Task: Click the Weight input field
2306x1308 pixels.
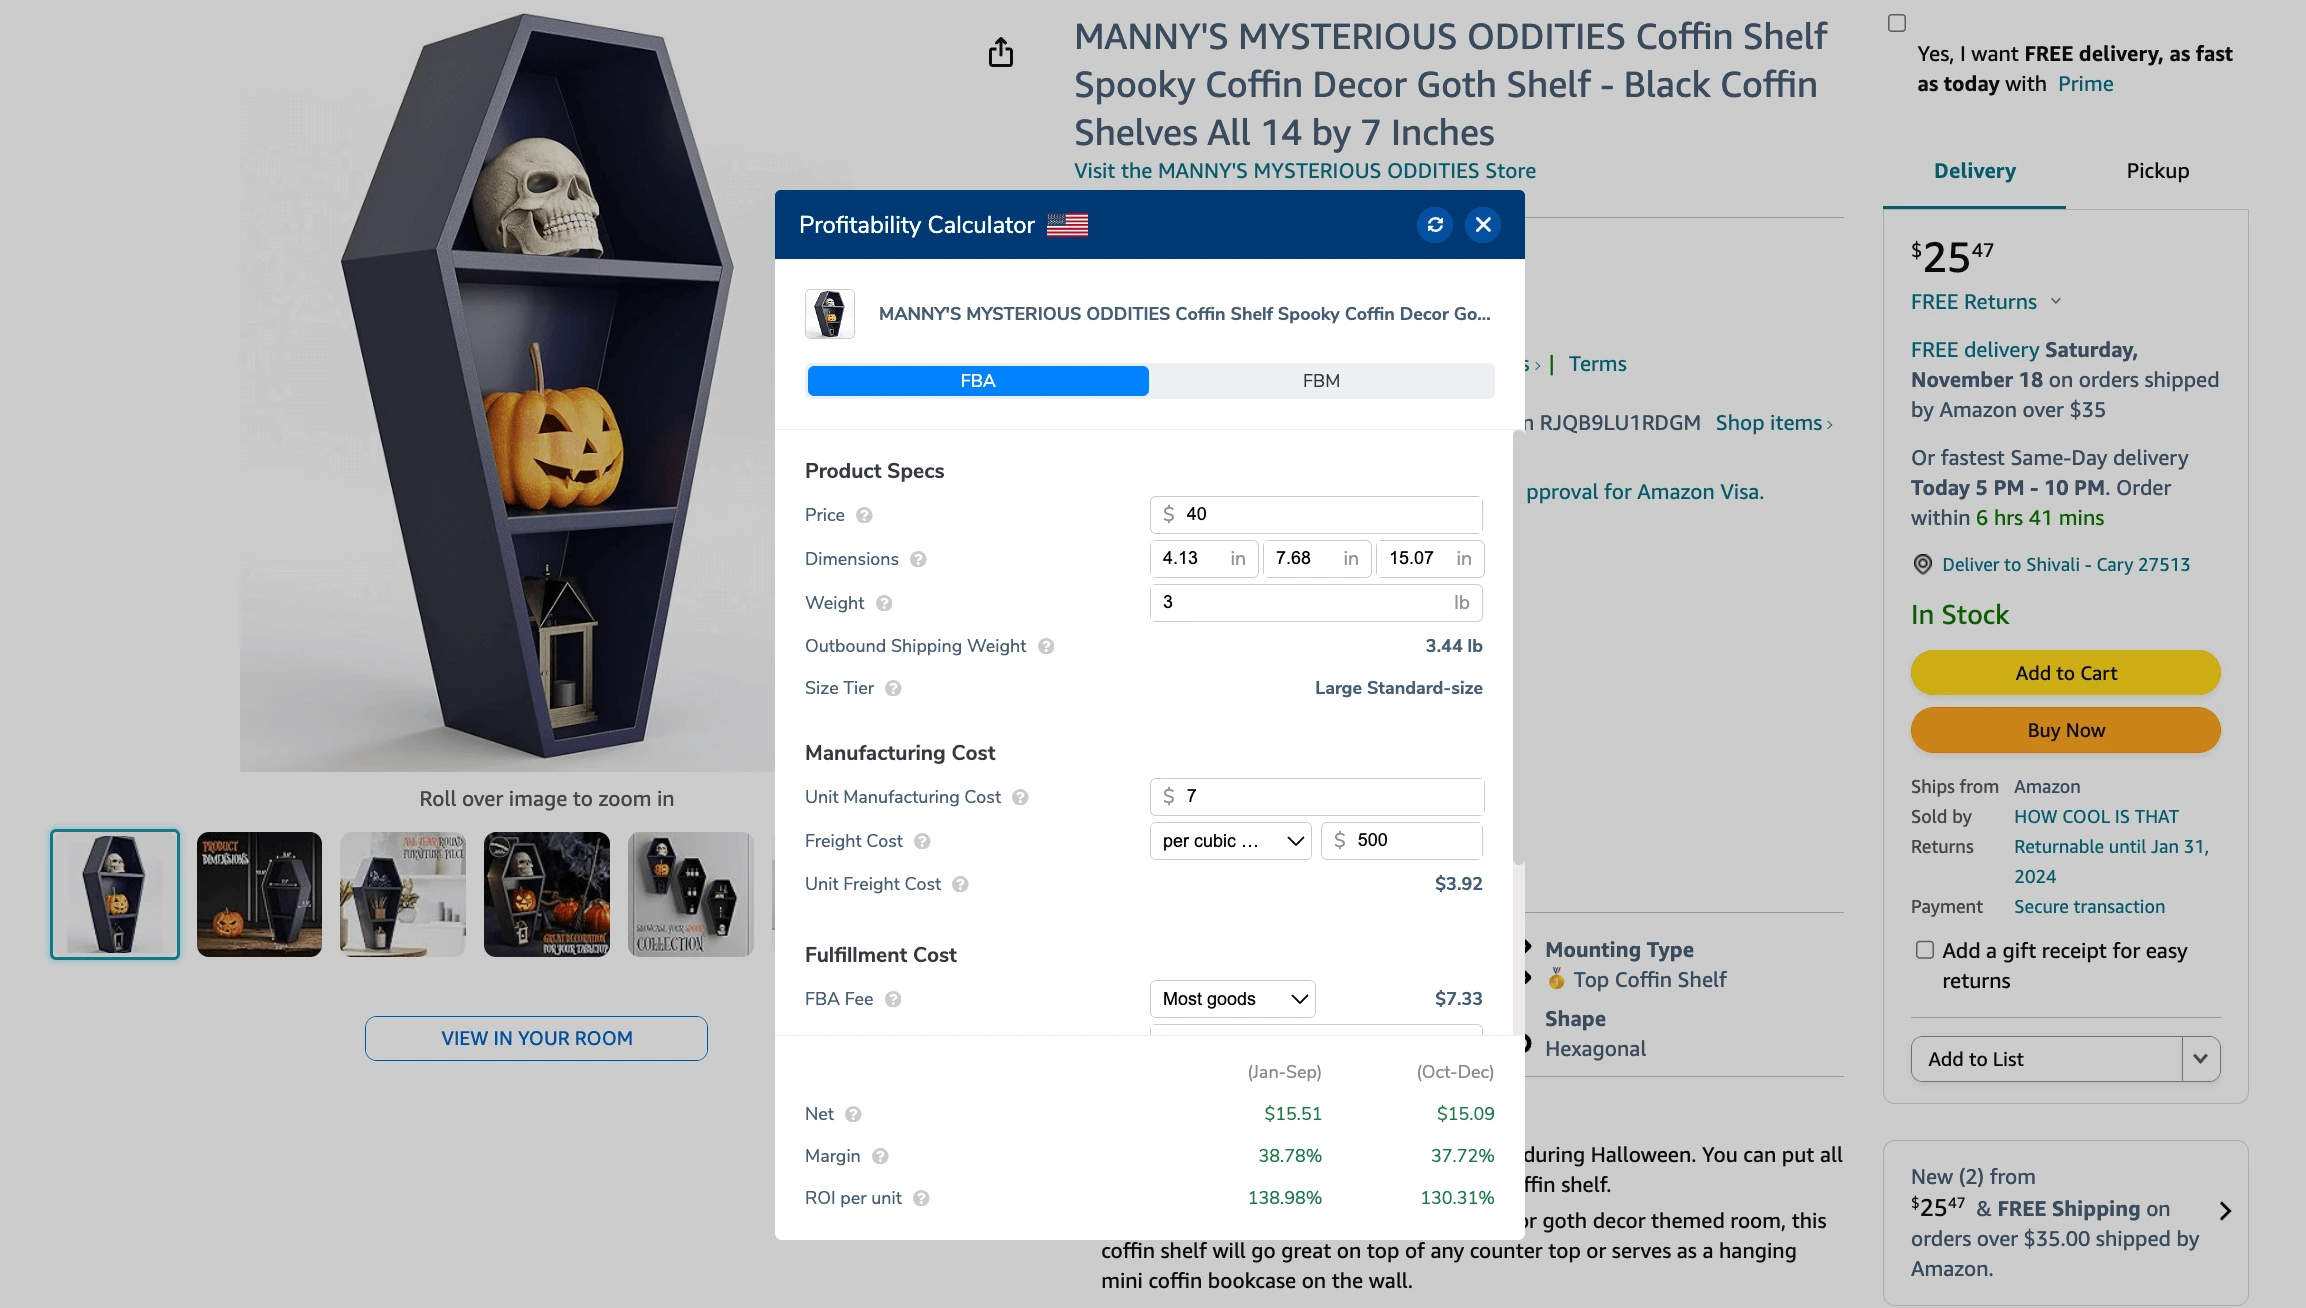Action: coord(1316,603)
